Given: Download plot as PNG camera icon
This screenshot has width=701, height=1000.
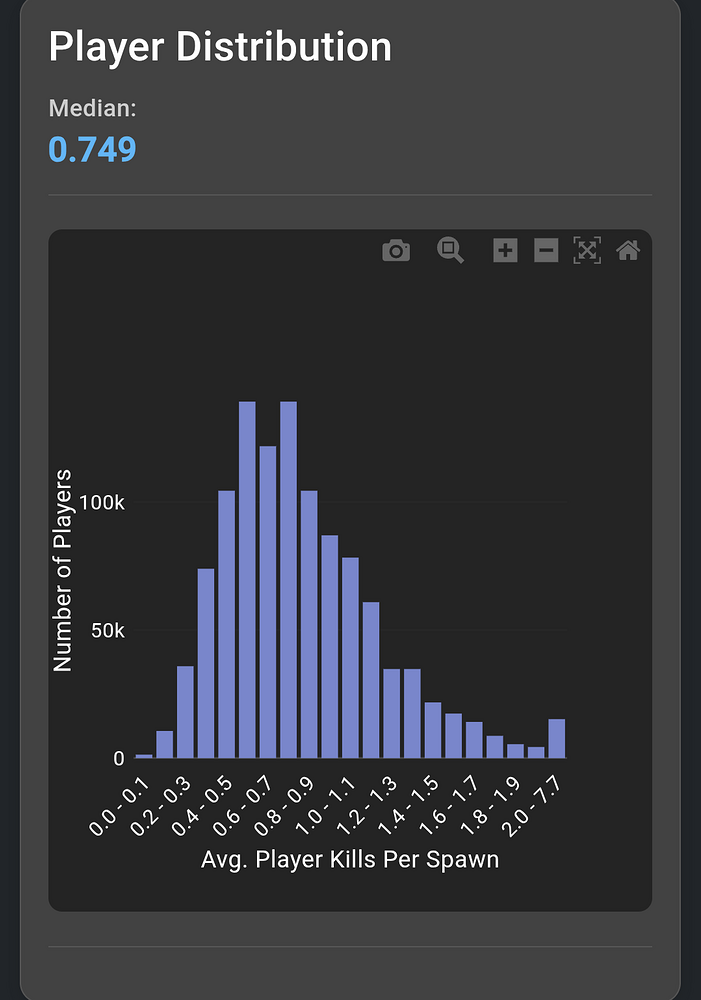Looking at the screenshot, I should (396, 250).
